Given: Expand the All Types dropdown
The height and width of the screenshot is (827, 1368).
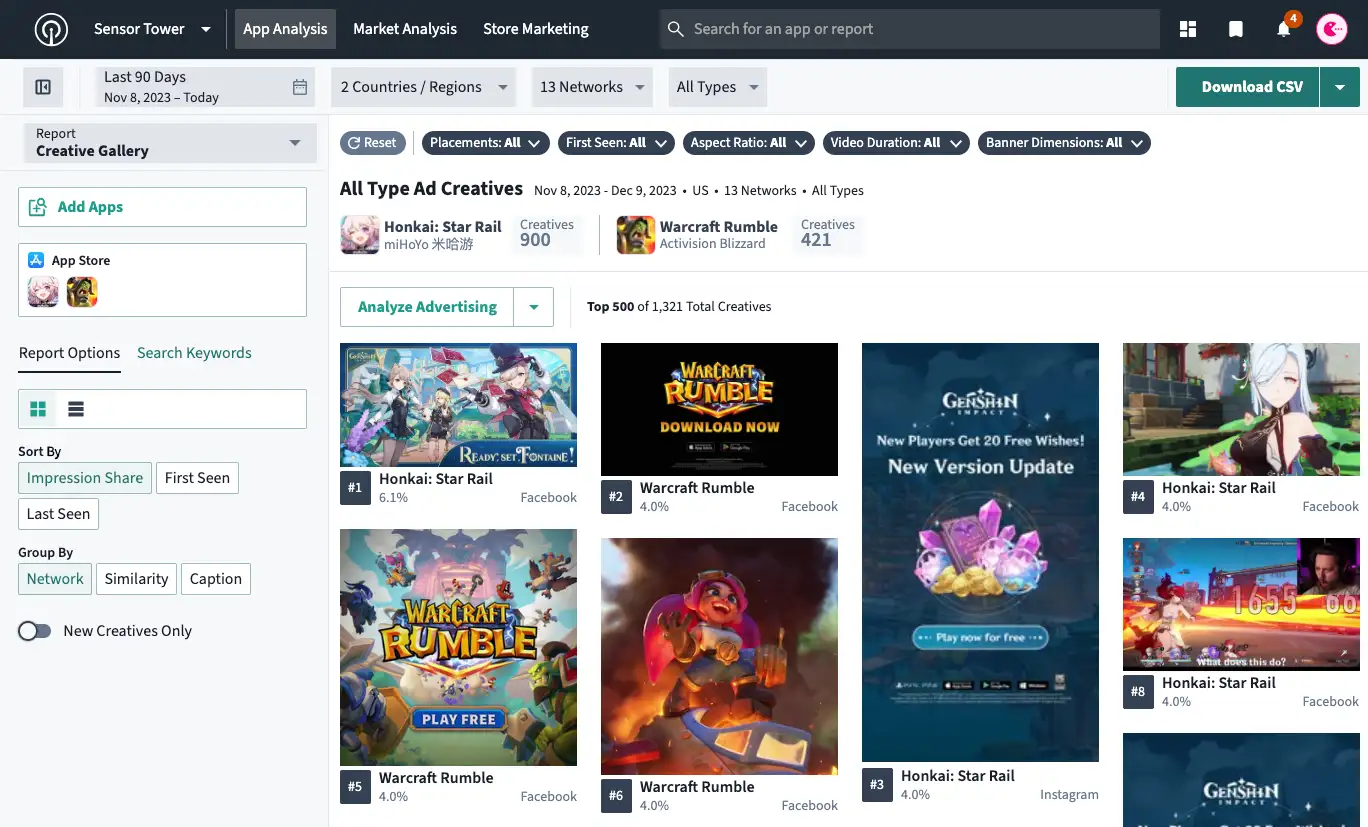Looking at the screenshot, I should point(717,87).
